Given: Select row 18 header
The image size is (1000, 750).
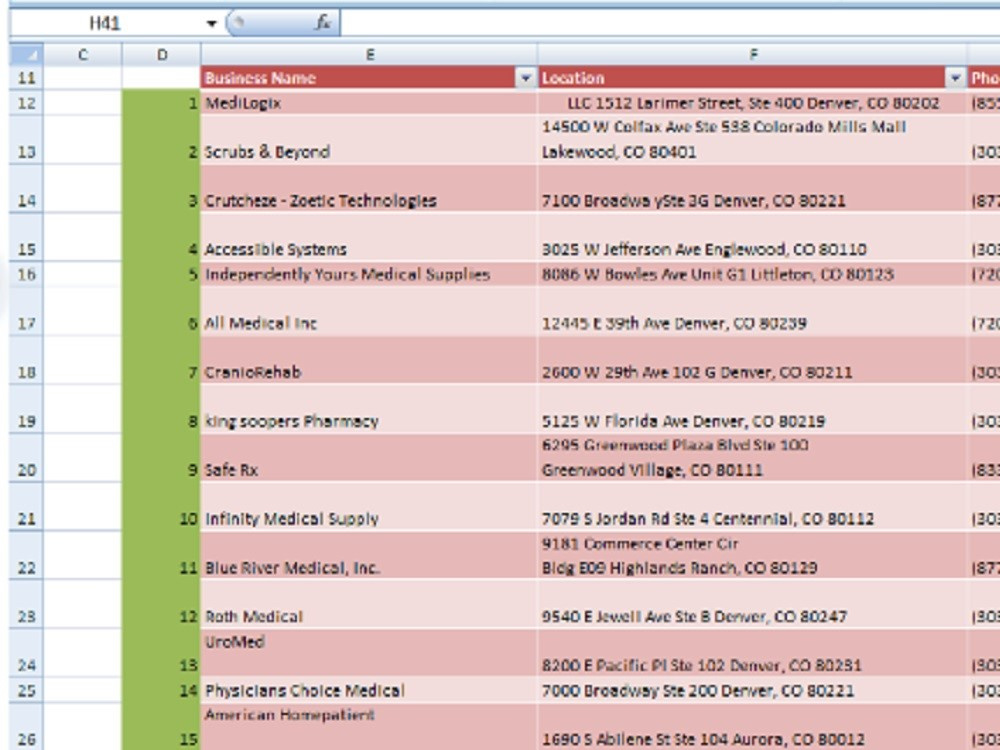Looking at the screenshot, I should point(26,360).
